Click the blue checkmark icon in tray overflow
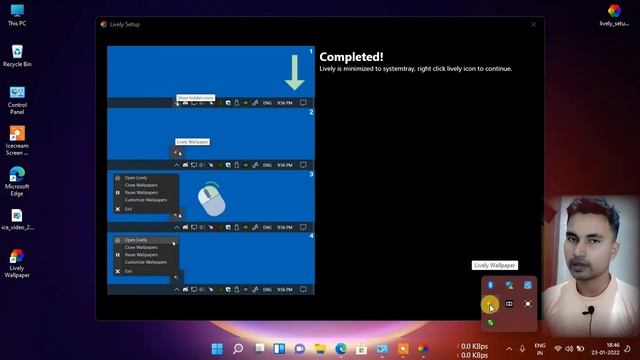The height and width of the screenshot is (360, 640). (528, 285)
